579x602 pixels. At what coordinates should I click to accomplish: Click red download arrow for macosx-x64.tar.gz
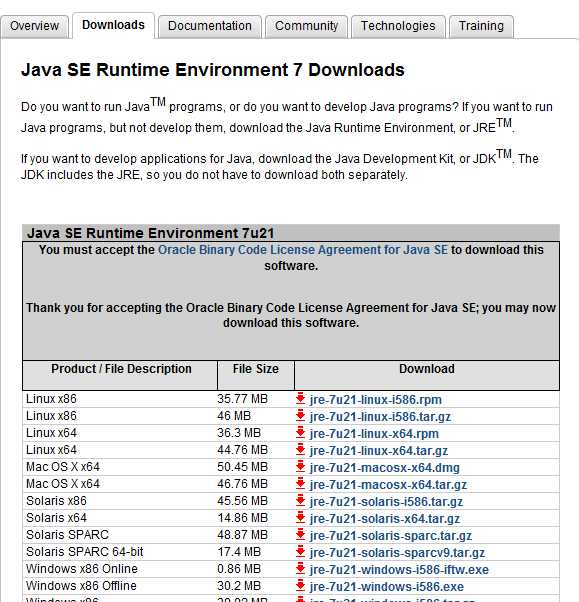tap(300, 483)
